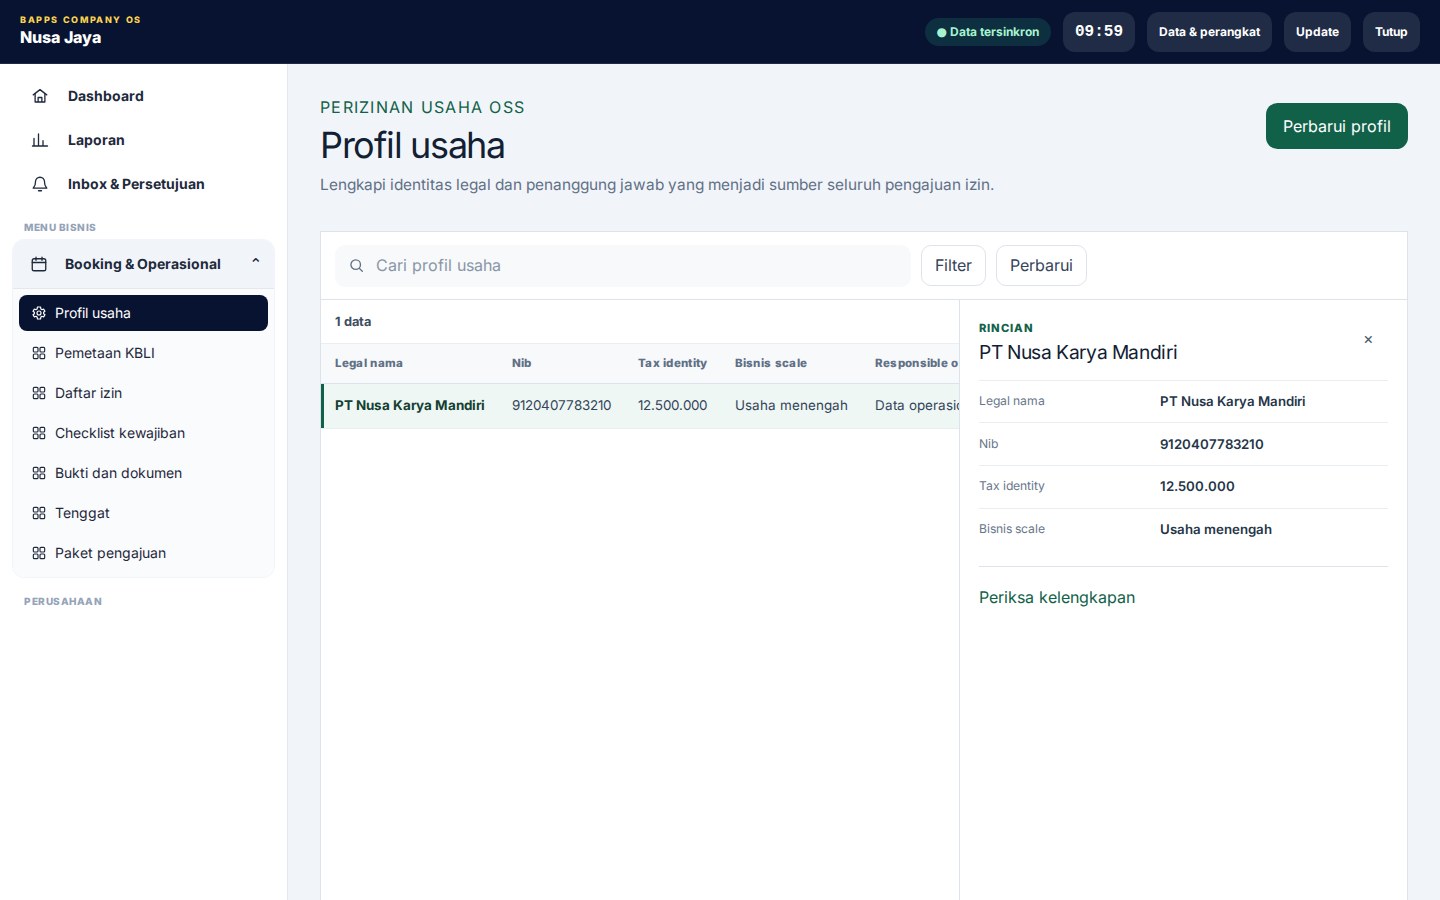Click the Inbox & Persetujuan bell icon

tap(40, 184)
